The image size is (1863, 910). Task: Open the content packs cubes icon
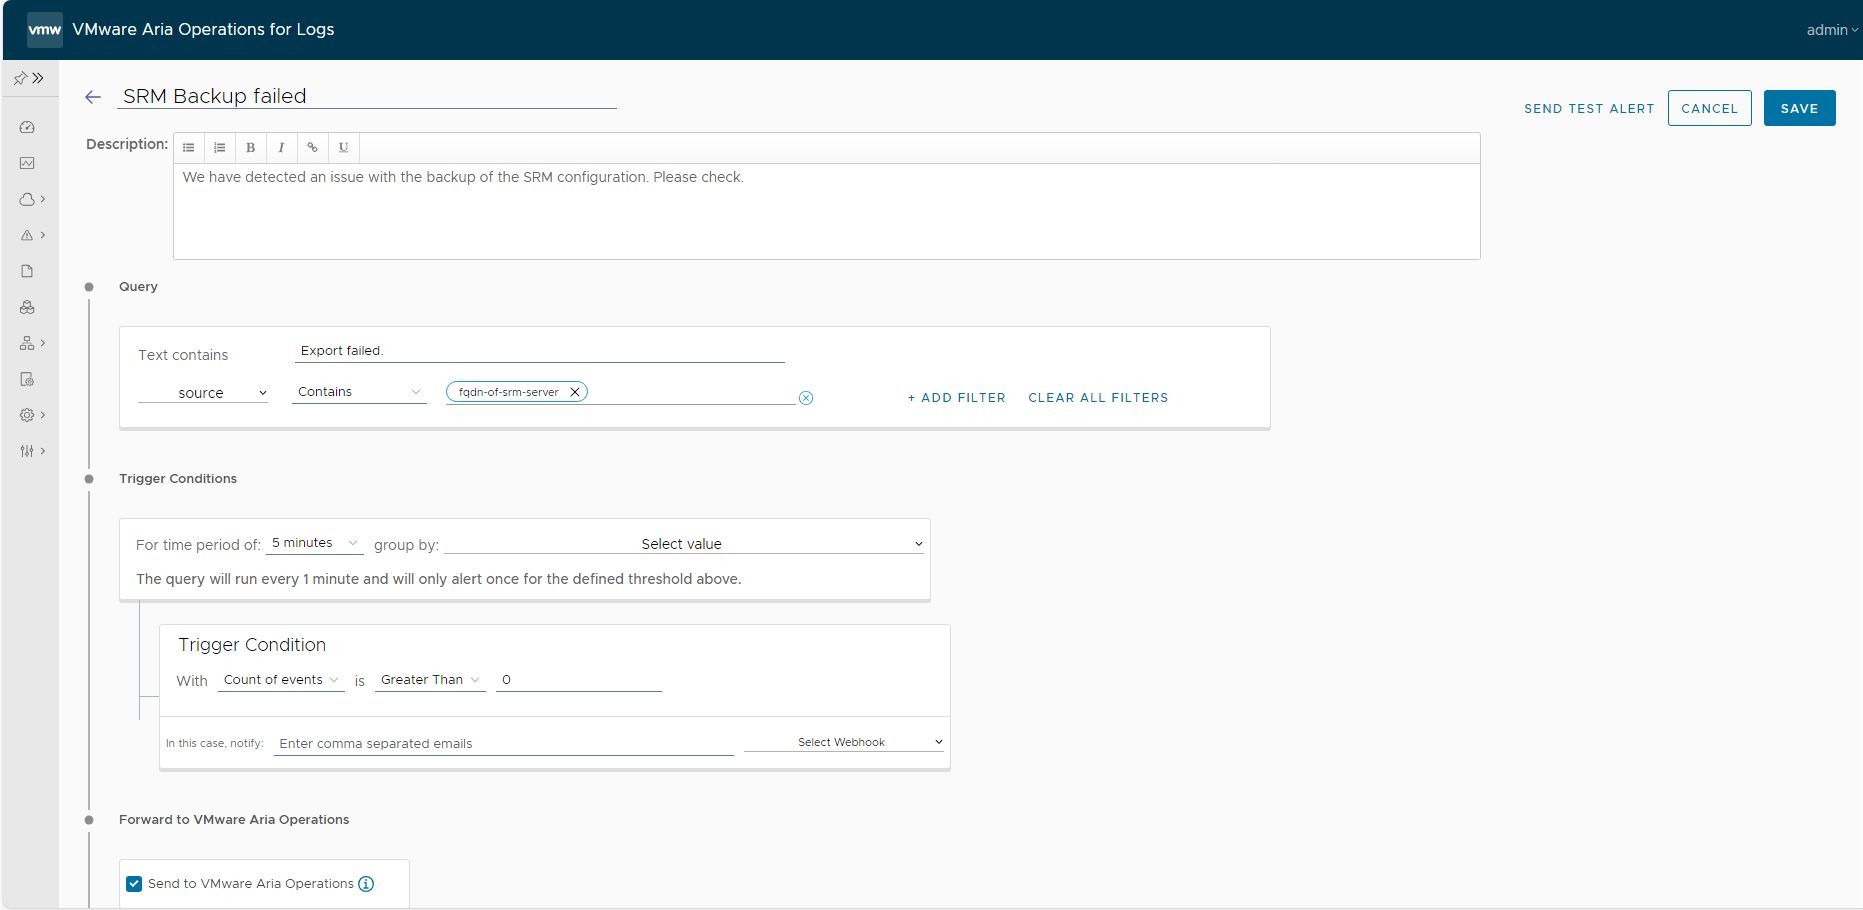point(27,307)
